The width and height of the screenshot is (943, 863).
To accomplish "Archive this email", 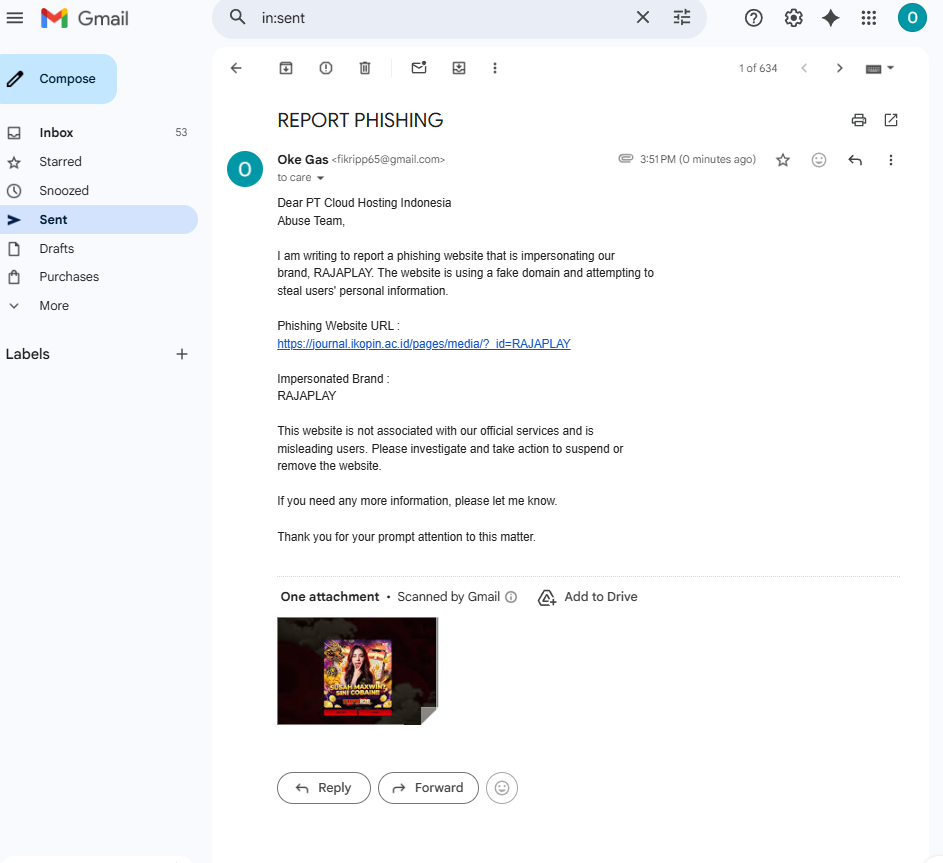I will 286,68.
